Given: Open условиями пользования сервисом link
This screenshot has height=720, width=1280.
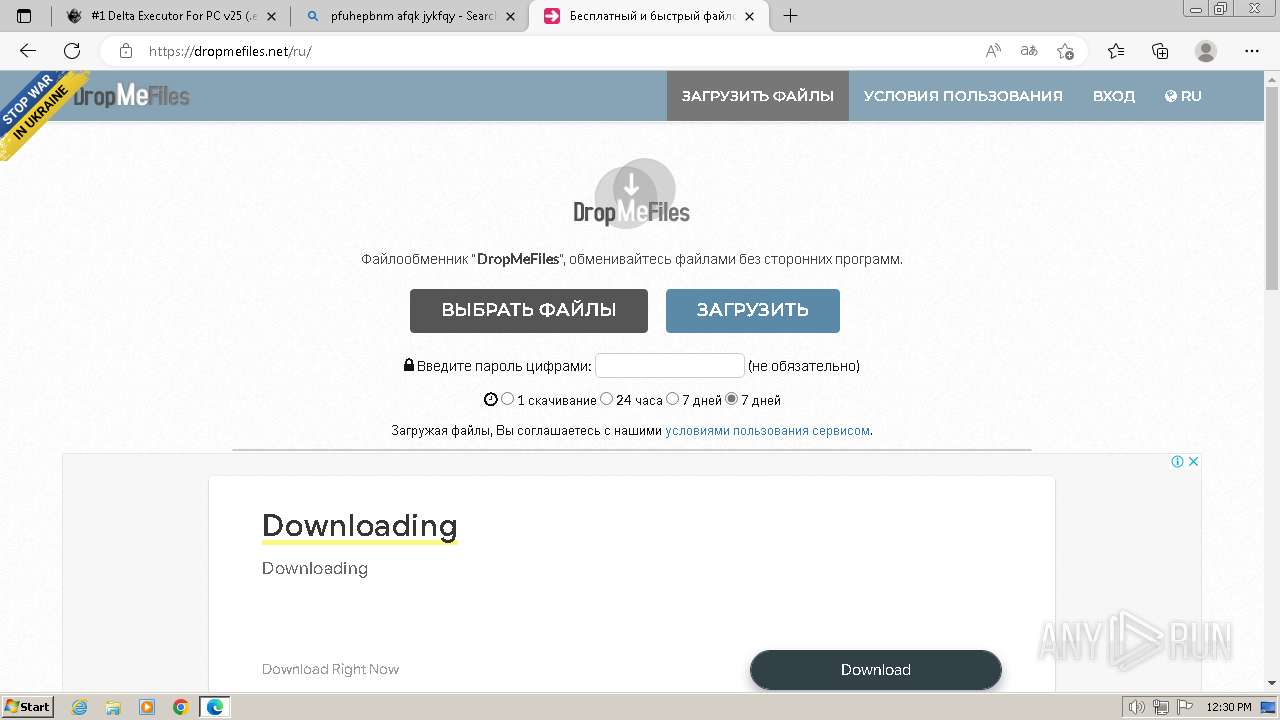Looking at the screenshot, I should click(x=768, y=431).
